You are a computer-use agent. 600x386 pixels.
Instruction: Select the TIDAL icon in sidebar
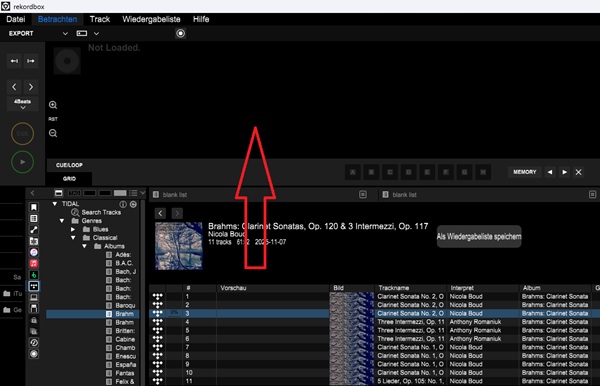click(34, 286)
